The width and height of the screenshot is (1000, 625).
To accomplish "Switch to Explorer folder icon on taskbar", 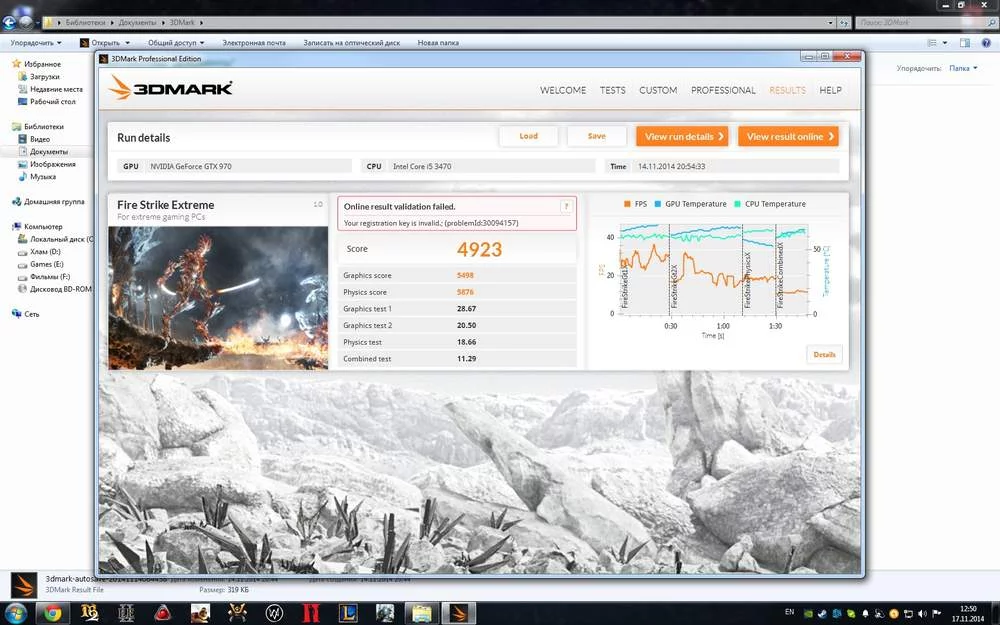I will (x=422, y=614).
